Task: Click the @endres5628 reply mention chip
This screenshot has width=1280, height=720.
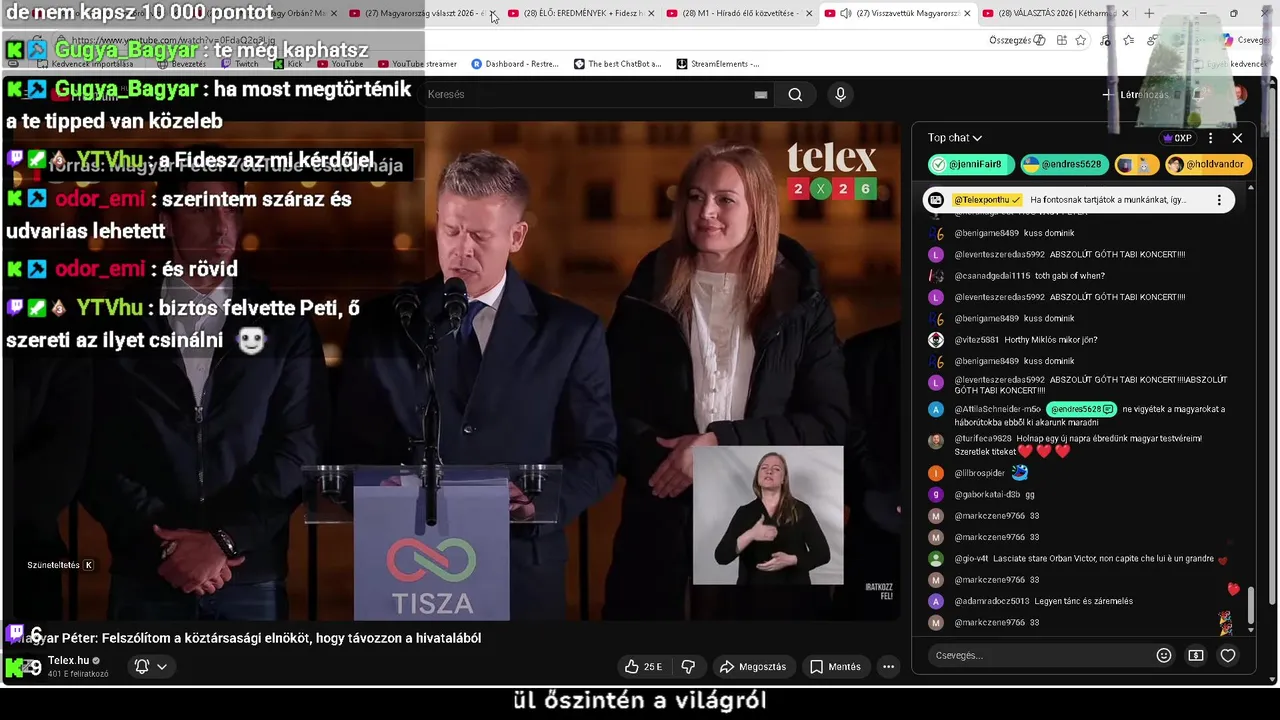Action: point(1081,409)
